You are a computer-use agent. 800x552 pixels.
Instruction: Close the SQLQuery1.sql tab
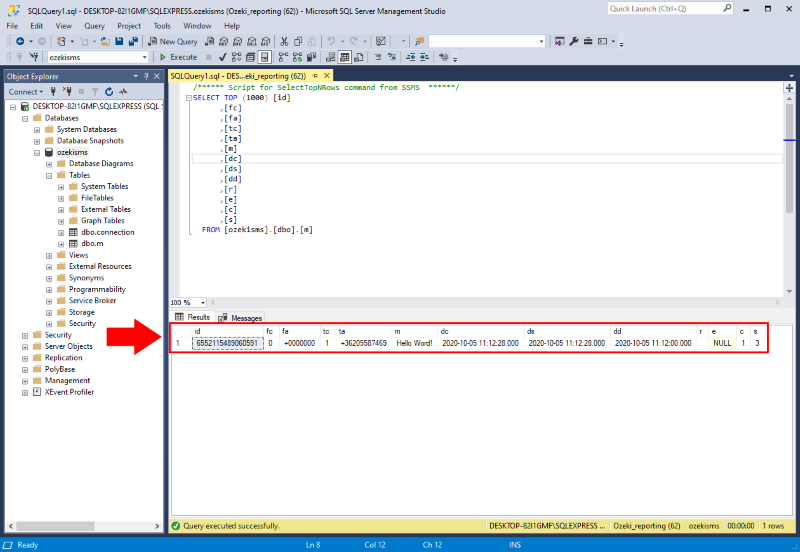coord(327,76)
